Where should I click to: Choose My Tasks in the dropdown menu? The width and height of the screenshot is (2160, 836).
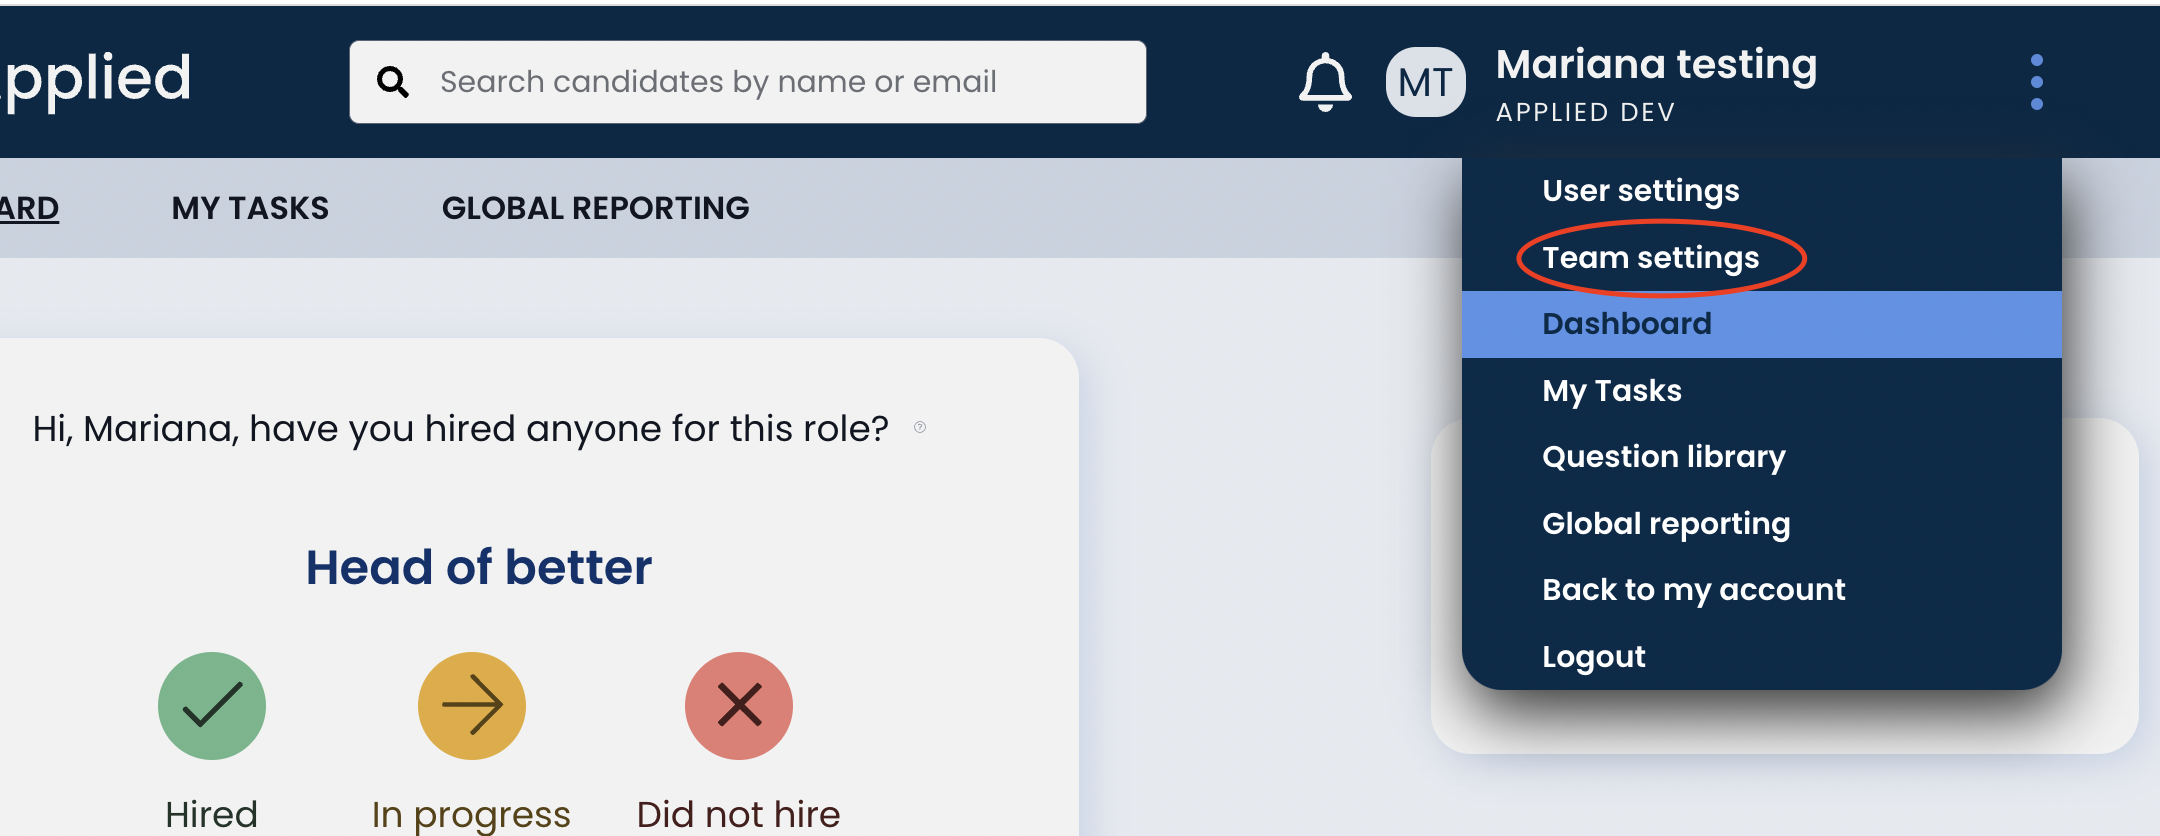pos(1612,391)
